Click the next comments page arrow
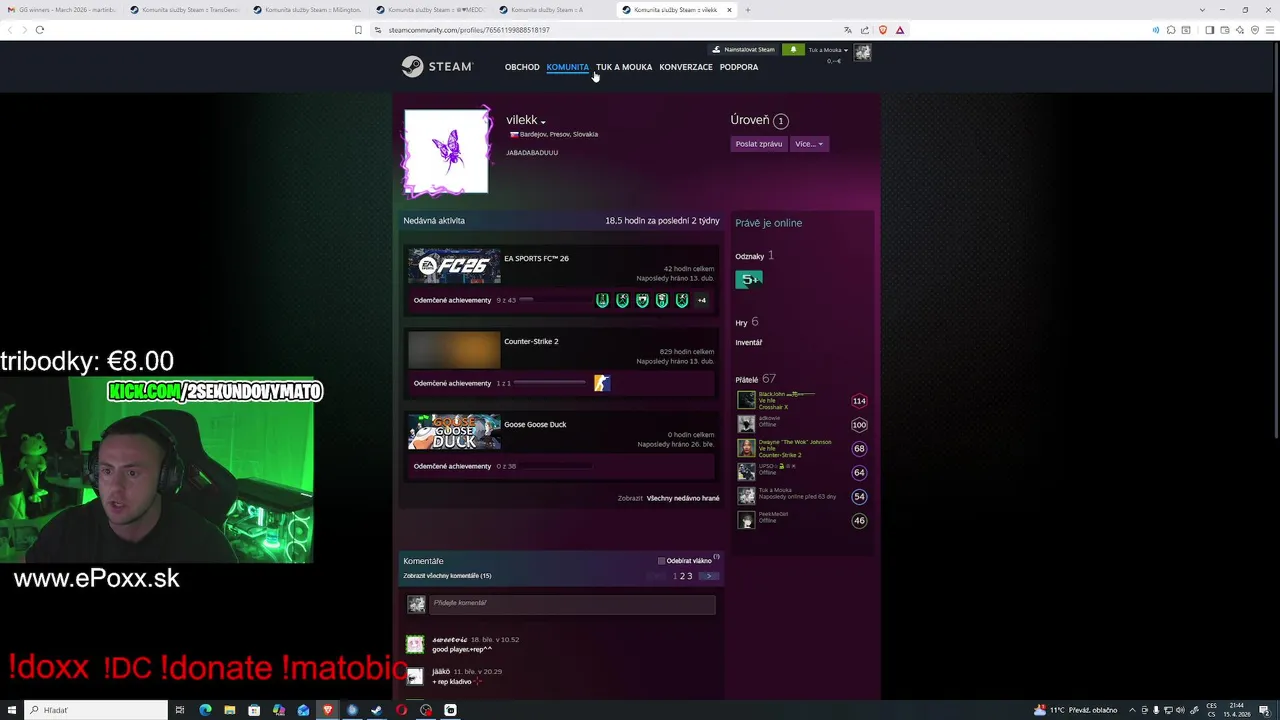 click(708, 576)
